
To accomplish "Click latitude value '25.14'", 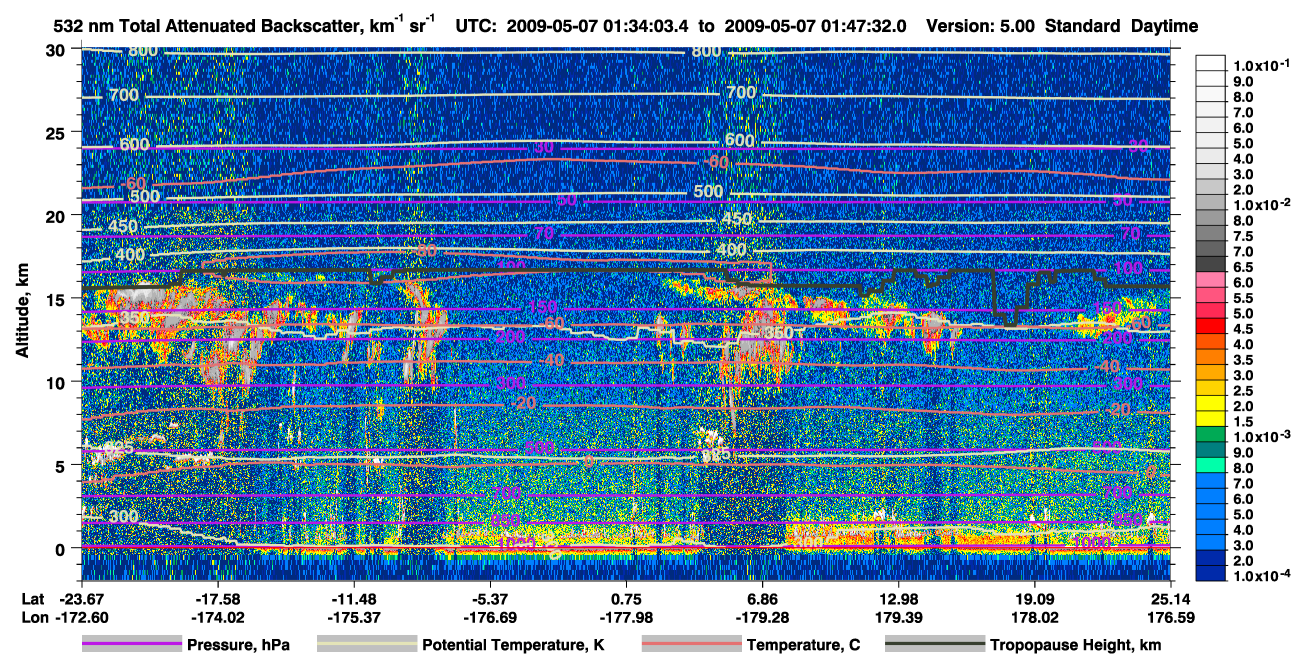I will pyautogui.click(x=1170, y=598).
